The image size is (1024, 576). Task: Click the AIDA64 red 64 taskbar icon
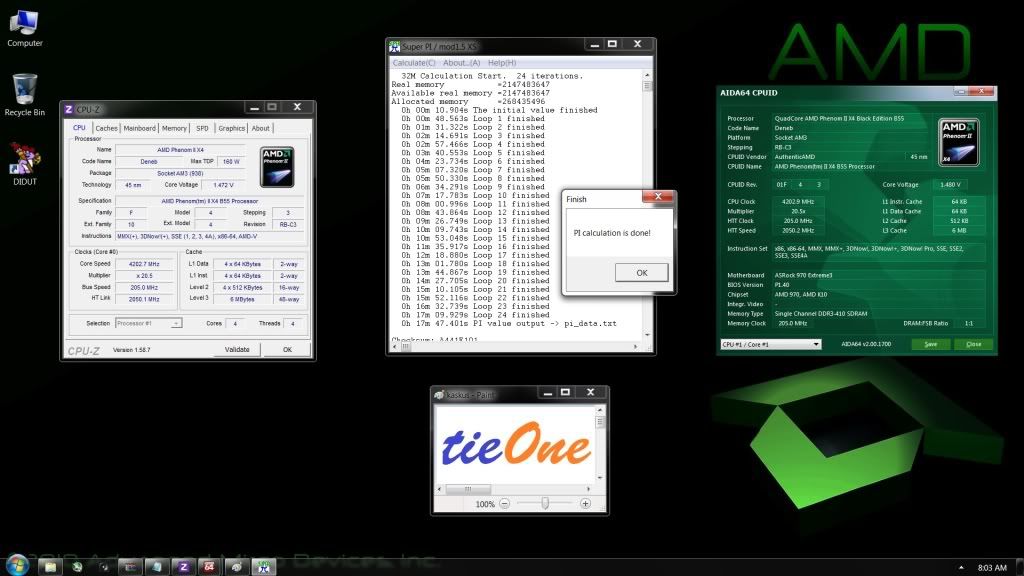pyautogui.click(x=210, y=567)
